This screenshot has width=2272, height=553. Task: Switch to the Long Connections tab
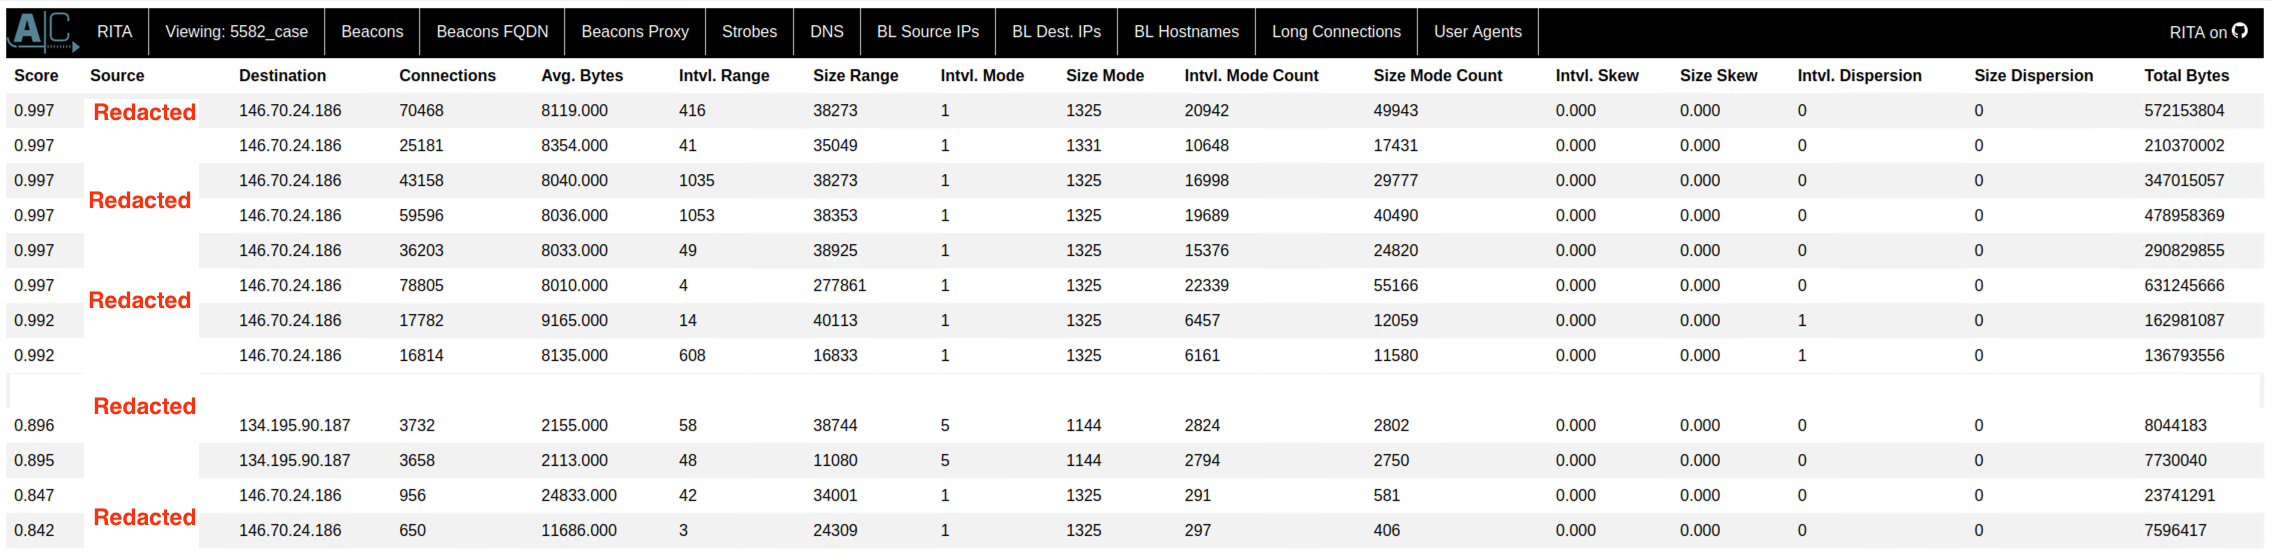coord(1336,32)
